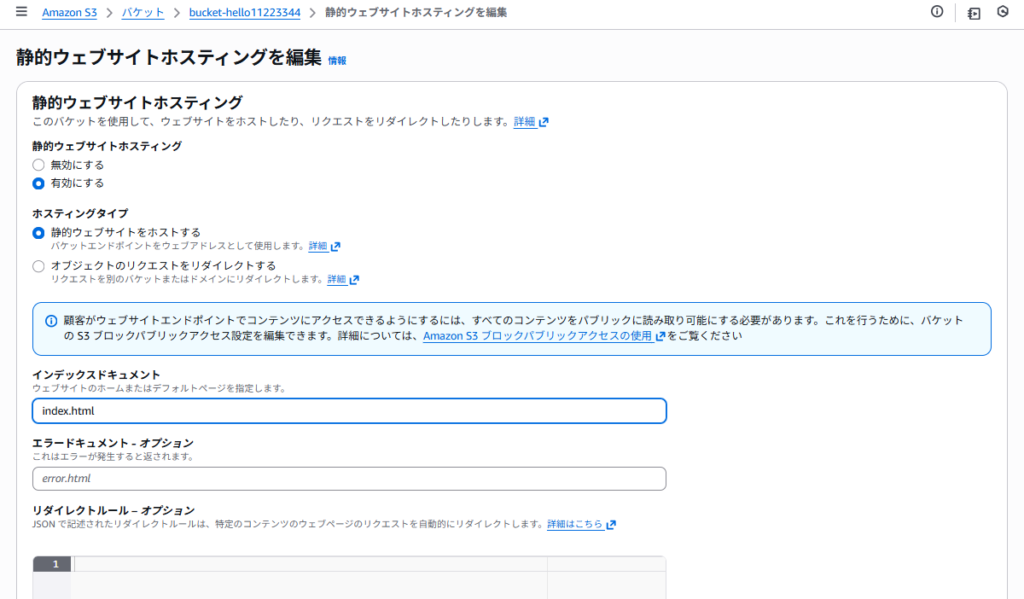Select the 無効にする radio button
The width and height of the screenshot is (1024, 599).
coord(39,164)
